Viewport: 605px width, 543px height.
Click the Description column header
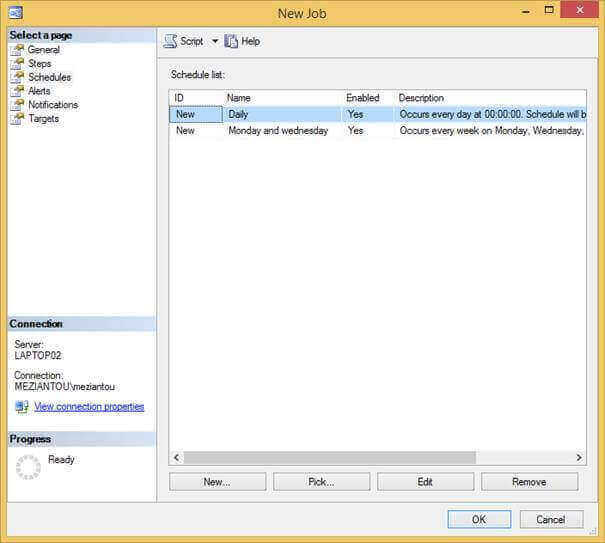point(421,98)
